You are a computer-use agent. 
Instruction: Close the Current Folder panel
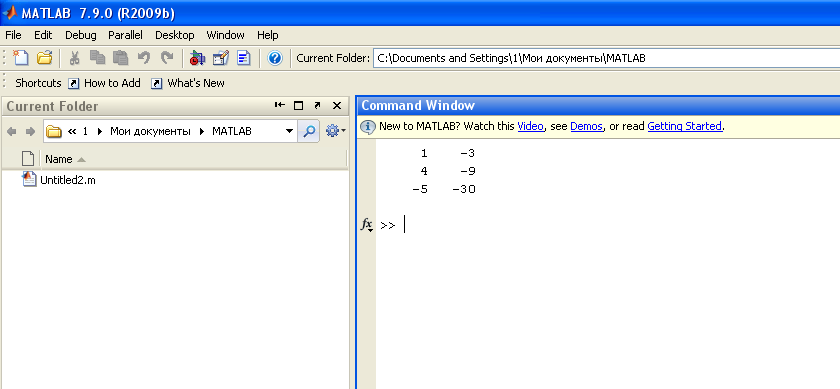pos(337,106)
